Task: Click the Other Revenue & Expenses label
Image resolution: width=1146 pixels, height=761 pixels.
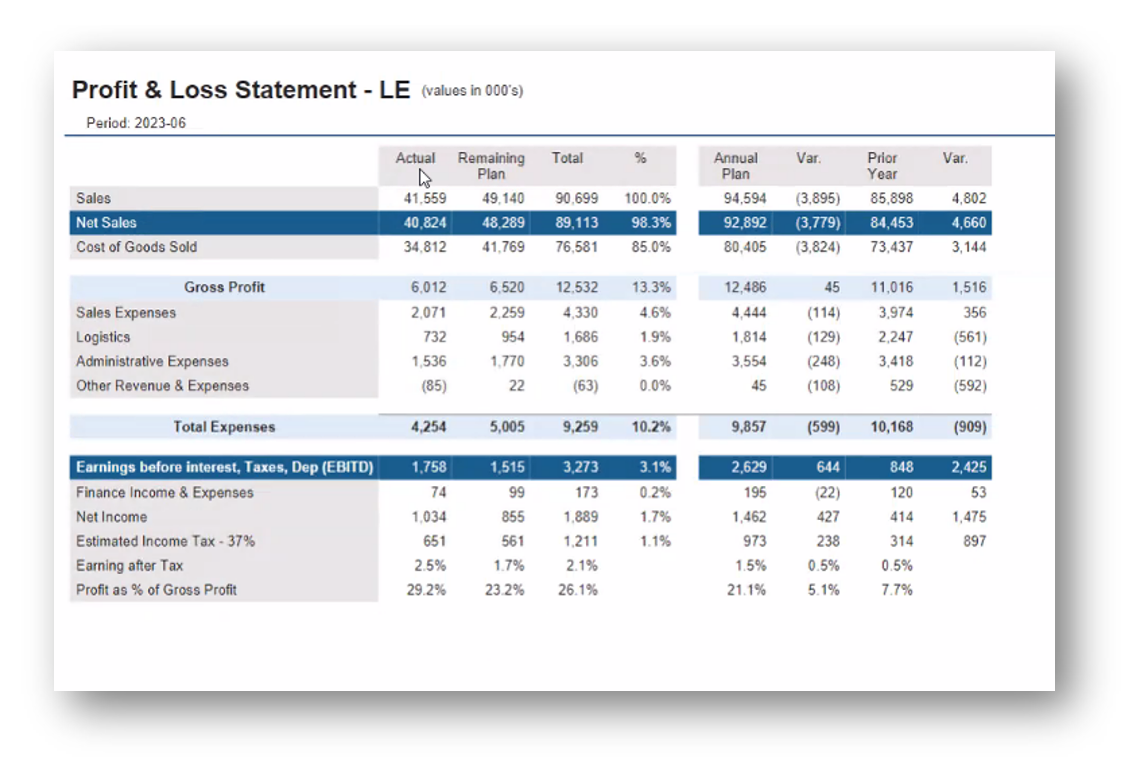Action: pyautogui.click(x=162, y=385)
